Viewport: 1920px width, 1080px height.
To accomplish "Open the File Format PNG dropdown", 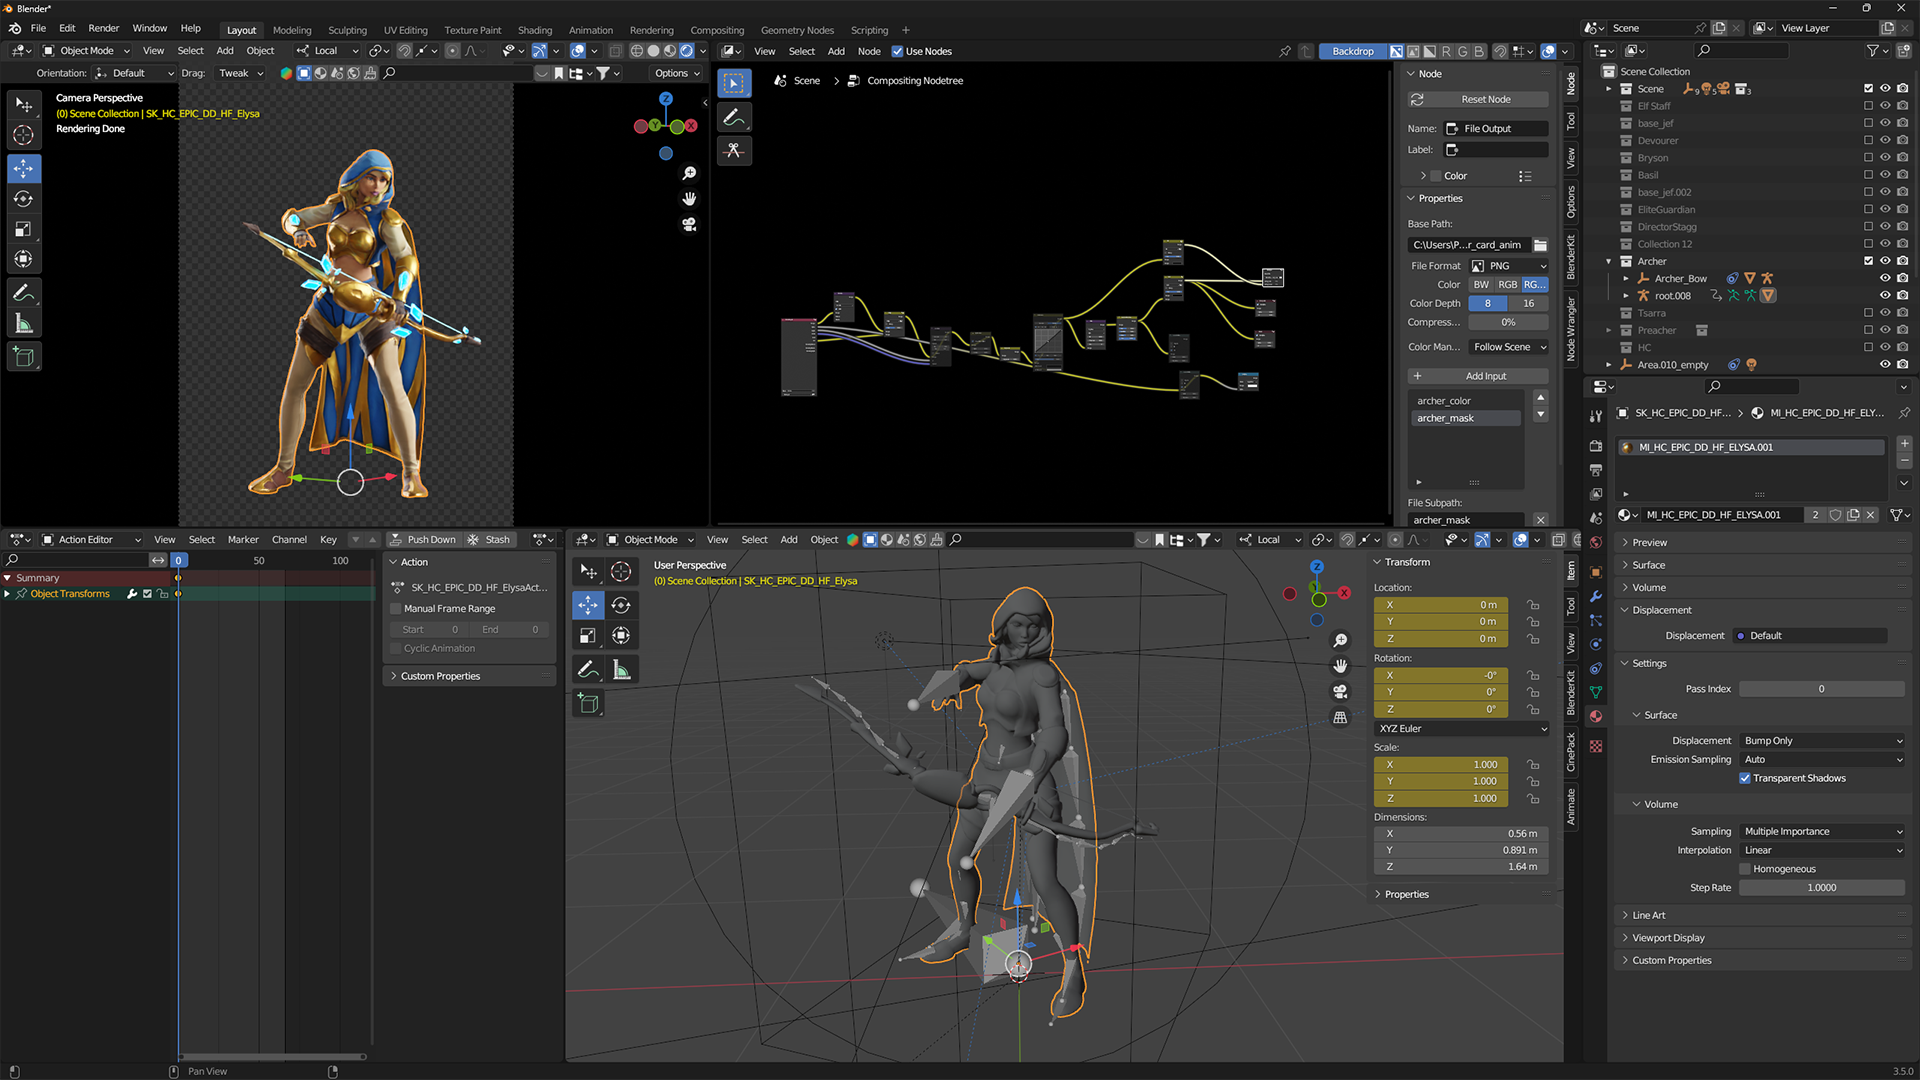I will point(1509,266).
